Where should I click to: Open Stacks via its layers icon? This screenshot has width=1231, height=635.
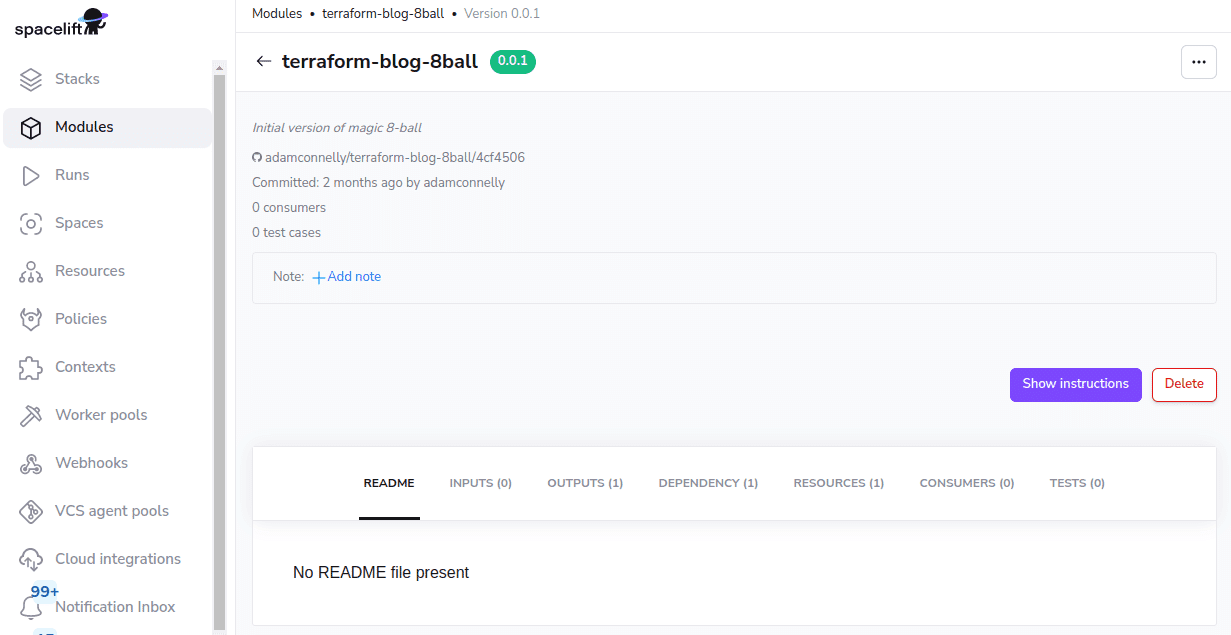31,79
